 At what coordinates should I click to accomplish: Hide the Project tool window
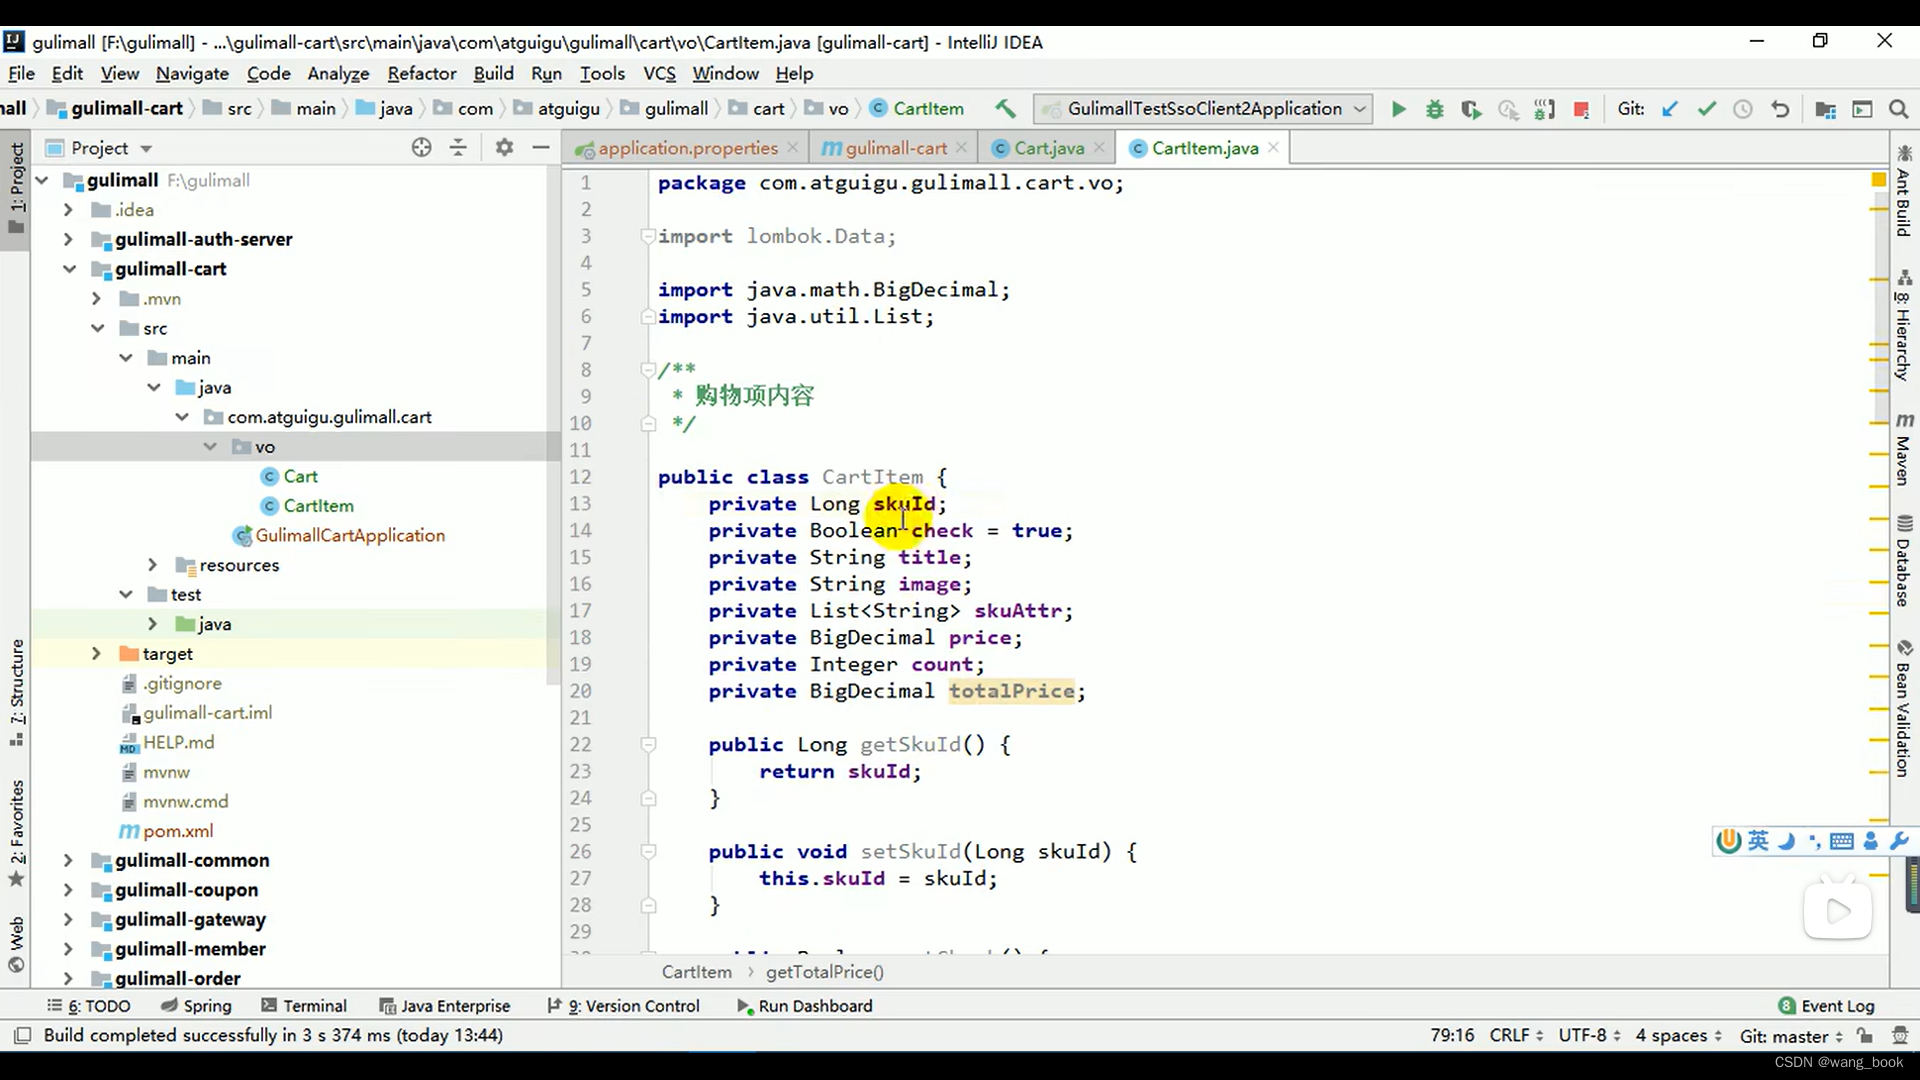(x=541, y=148)
